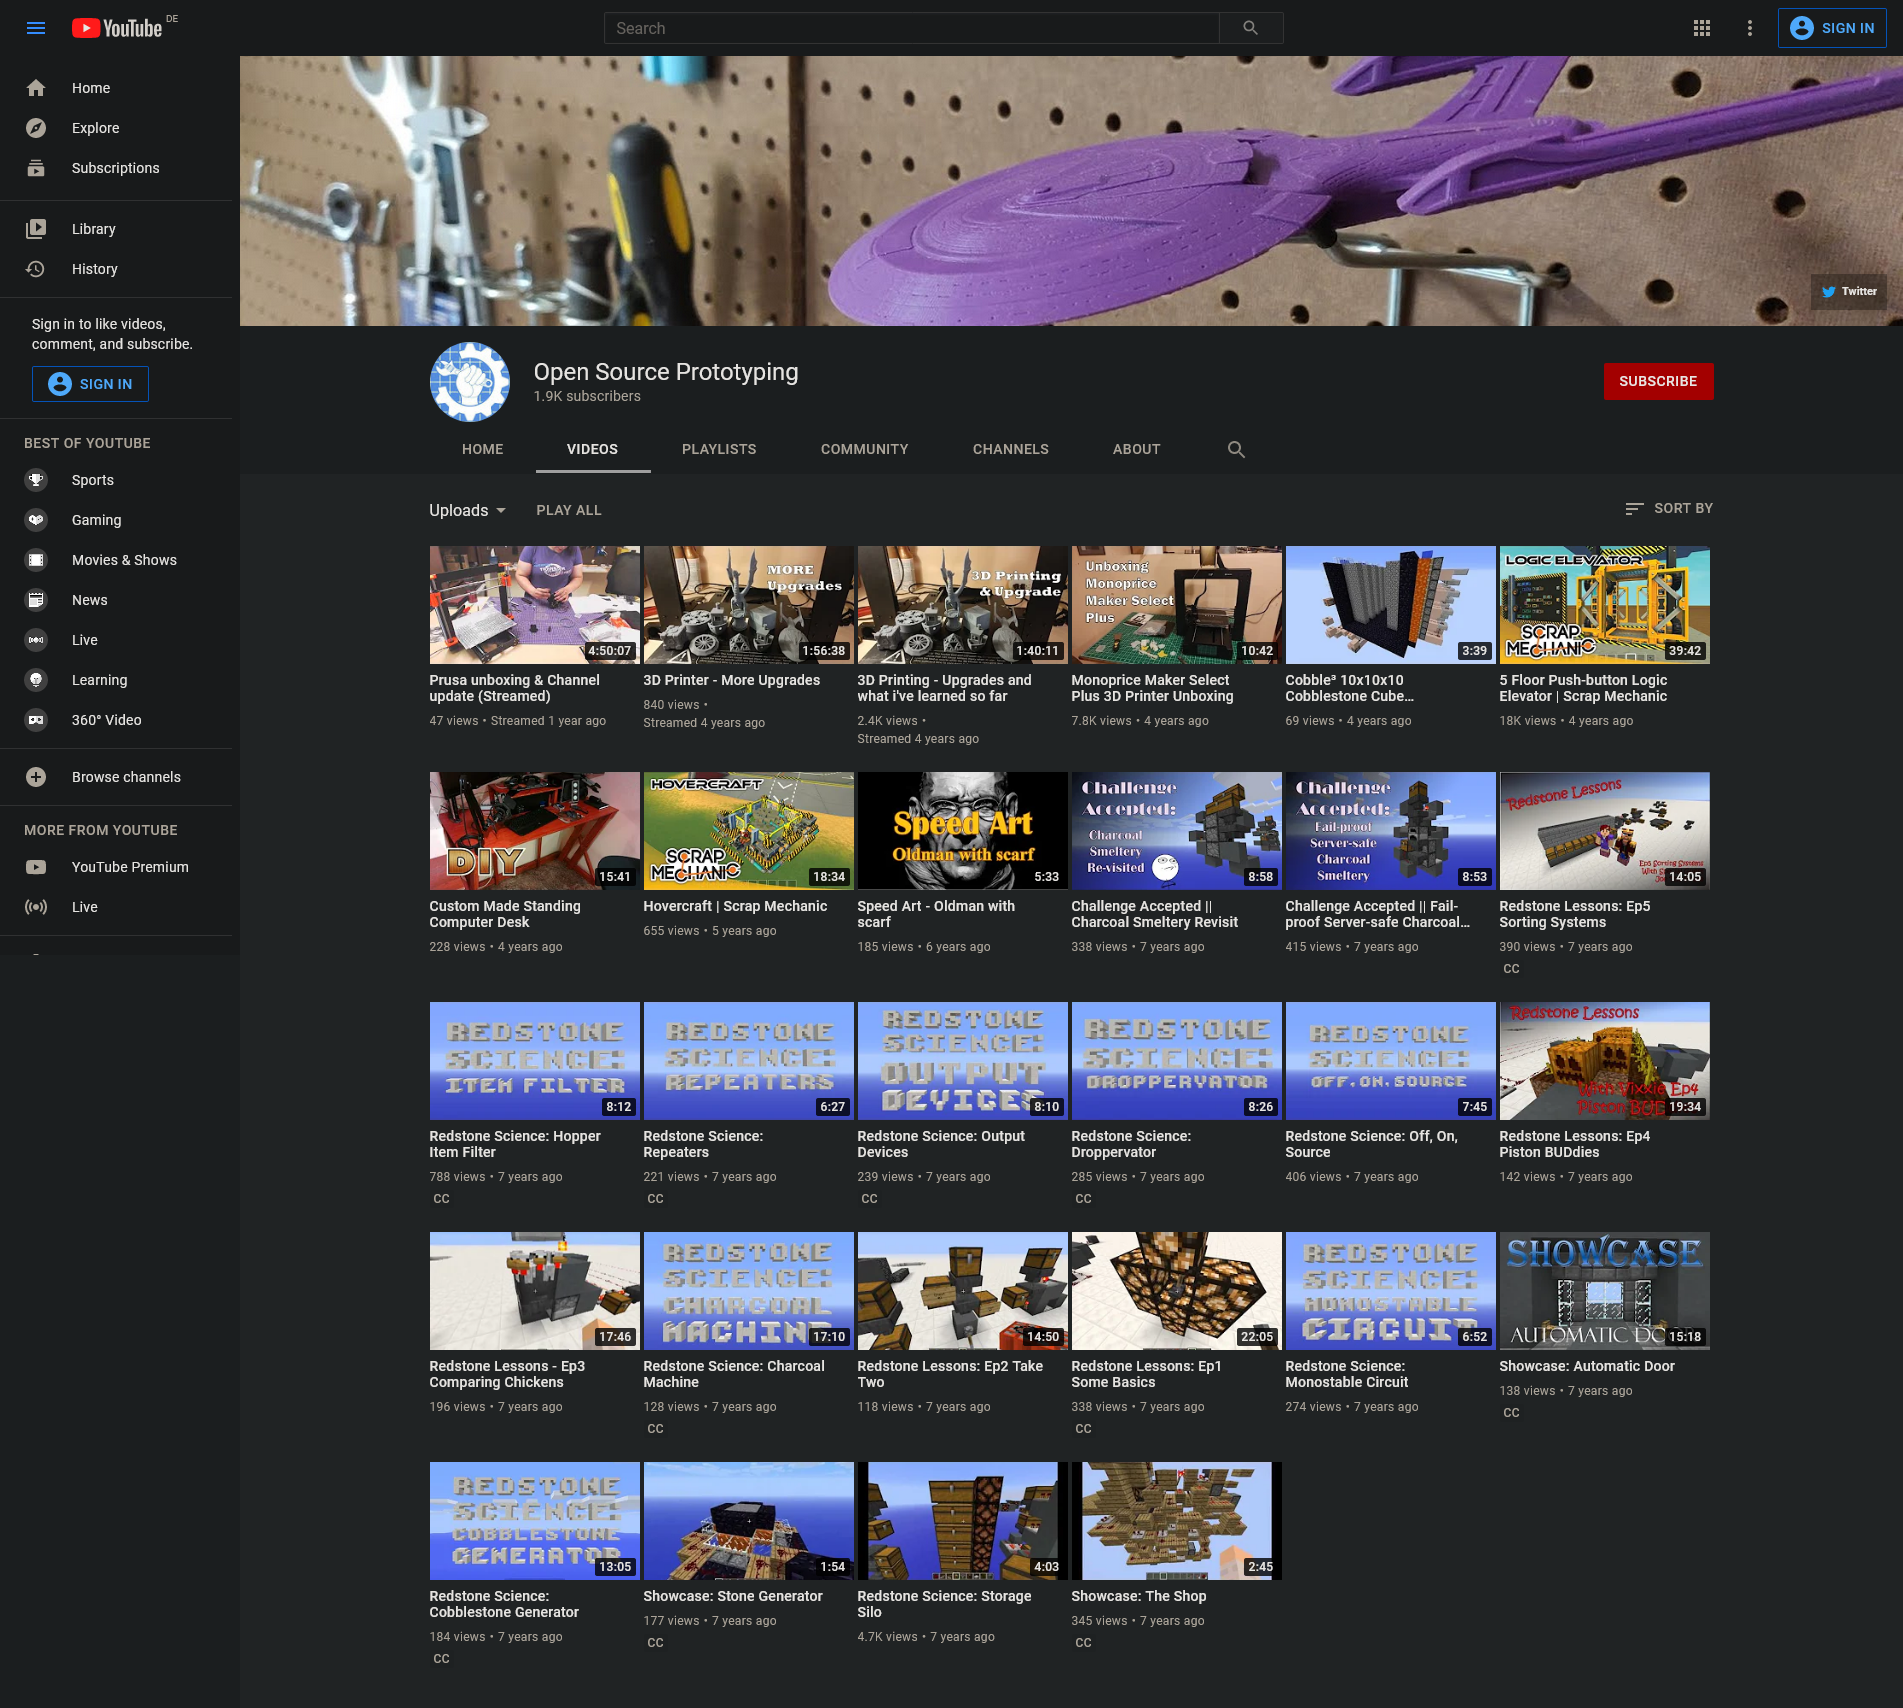Open Showcase Automatic Door thumbnail
Viewport: 1903px width, 1708px height.
pyautogui.click(x=1605, y=1291)
